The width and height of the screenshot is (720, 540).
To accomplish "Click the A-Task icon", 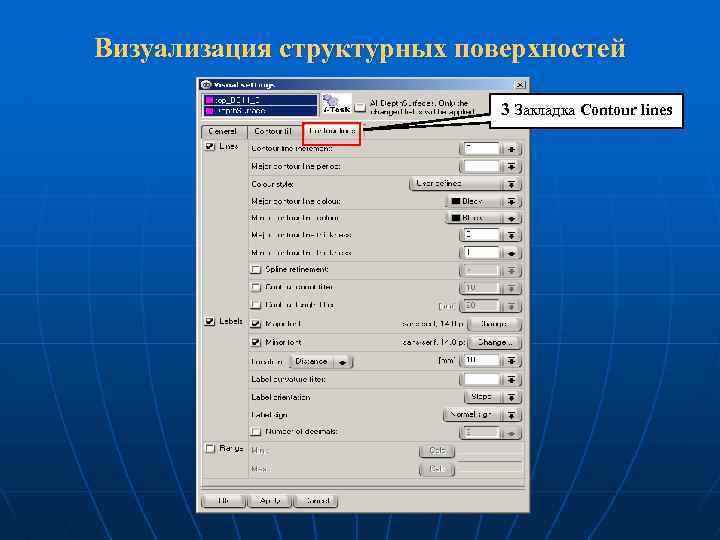I will click(337, 104).
